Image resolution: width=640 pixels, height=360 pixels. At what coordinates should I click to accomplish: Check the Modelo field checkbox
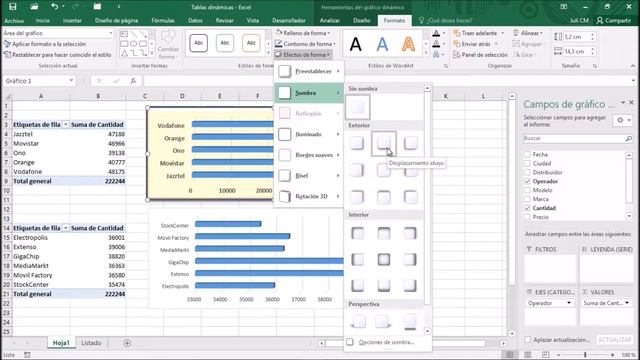point(527,190)
